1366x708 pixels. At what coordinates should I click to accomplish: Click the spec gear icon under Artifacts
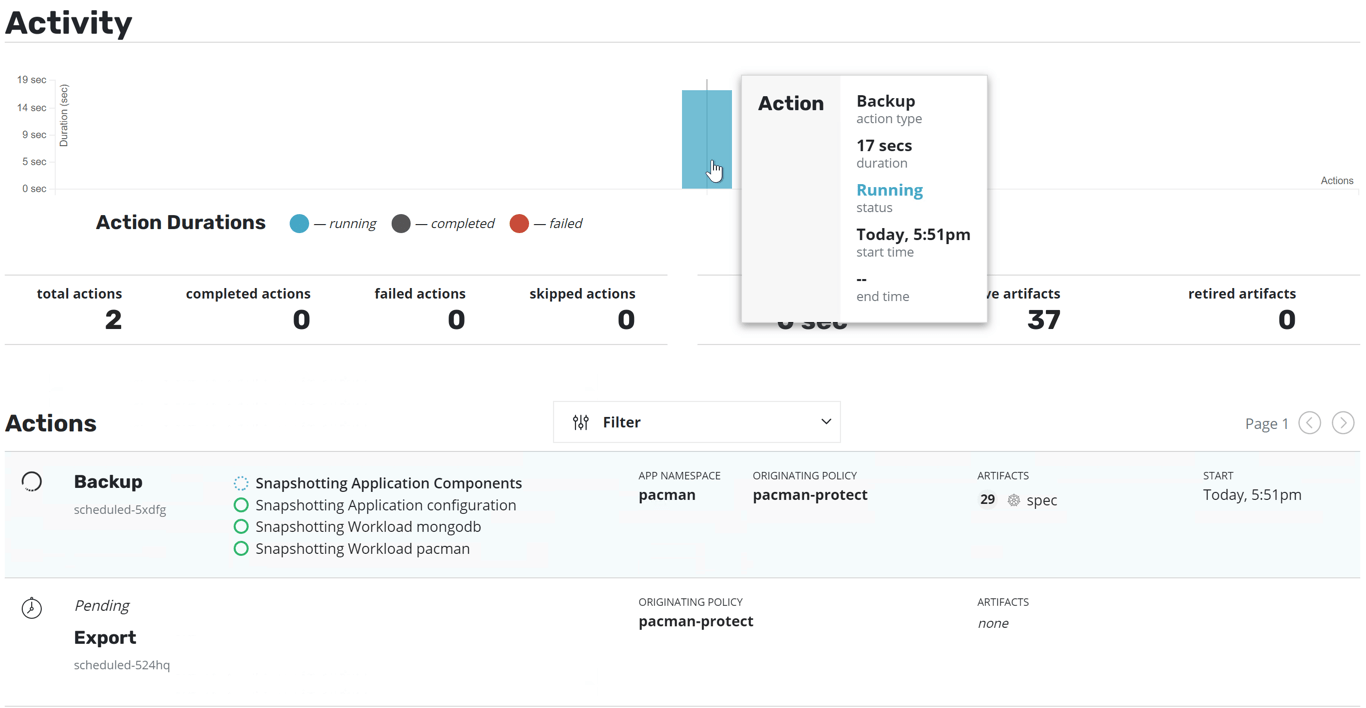[x=1014, y=500]
